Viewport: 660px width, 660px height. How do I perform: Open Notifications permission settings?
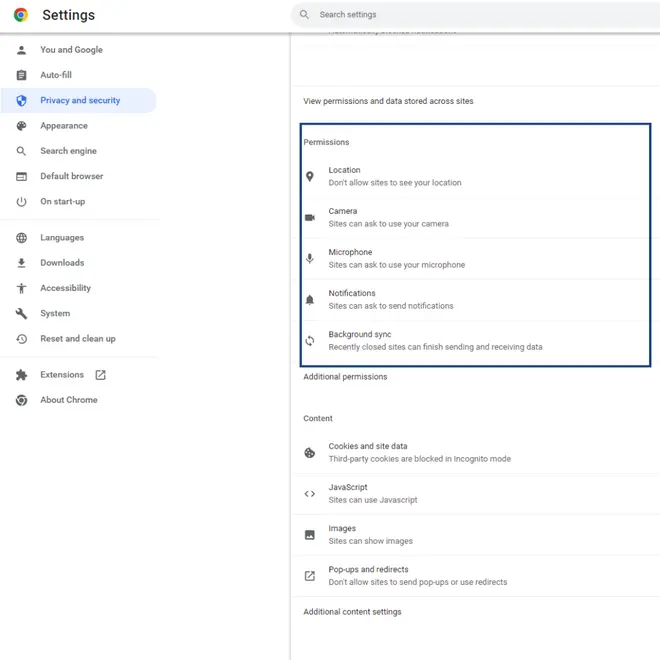[476, 300]
